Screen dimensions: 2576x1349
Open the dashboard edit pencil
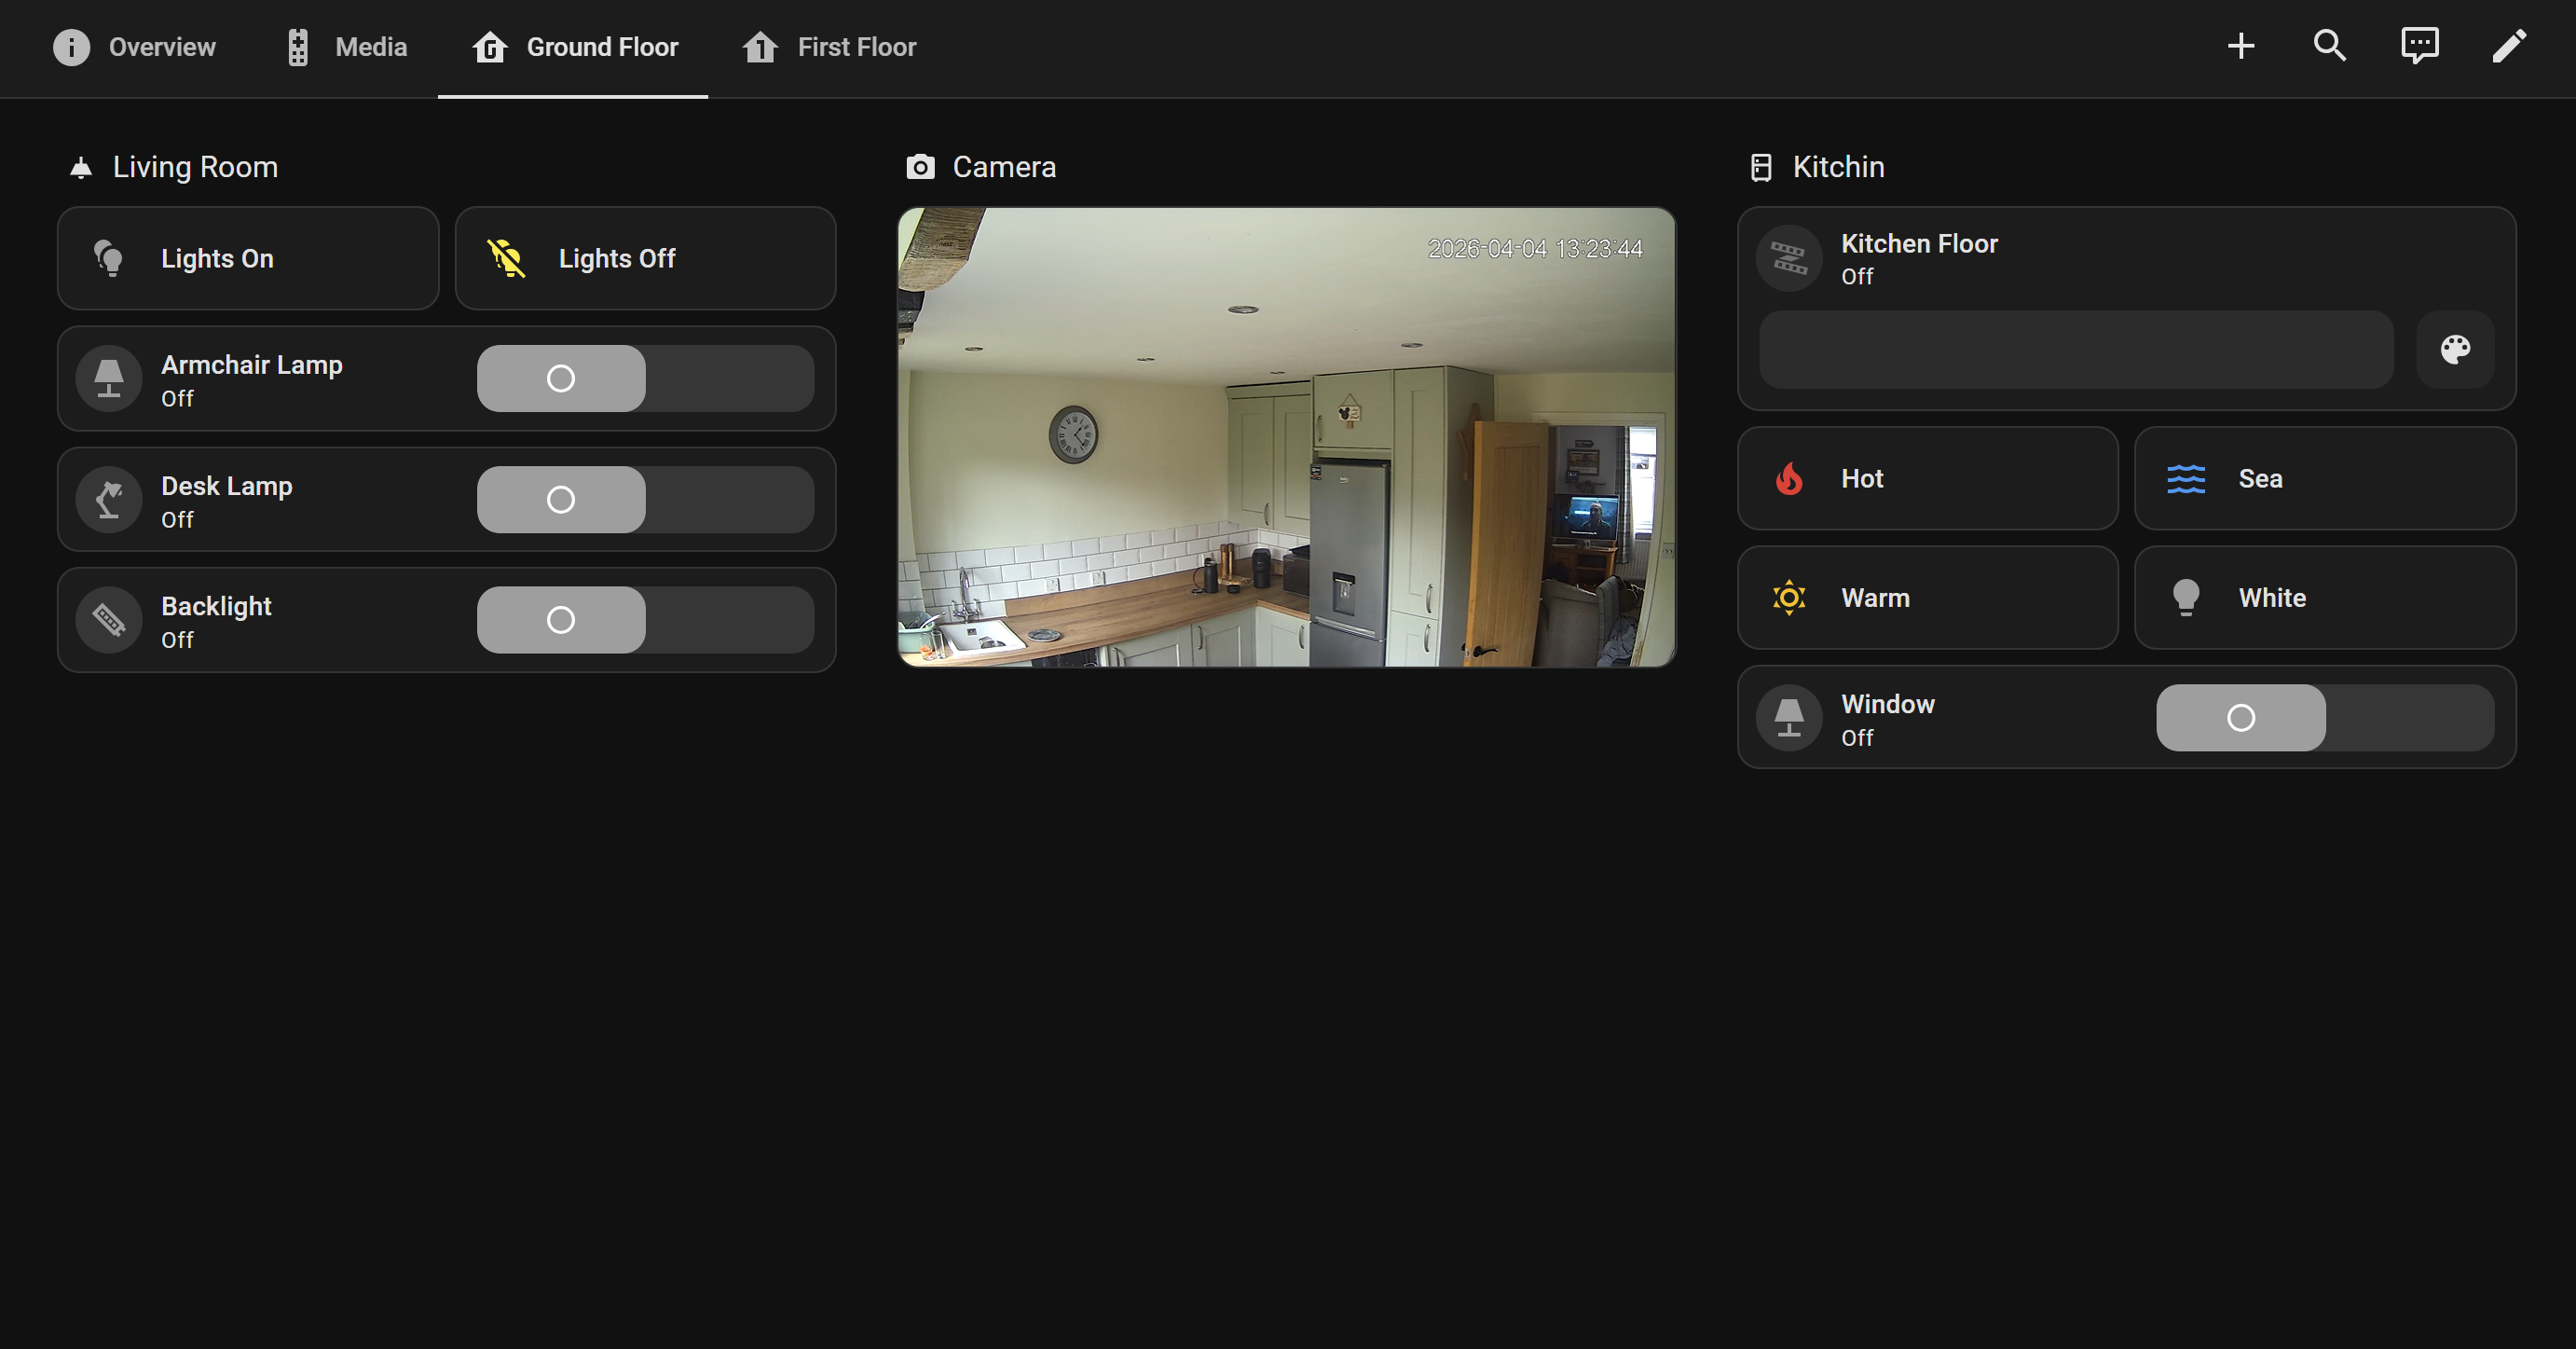point(2510,46)
